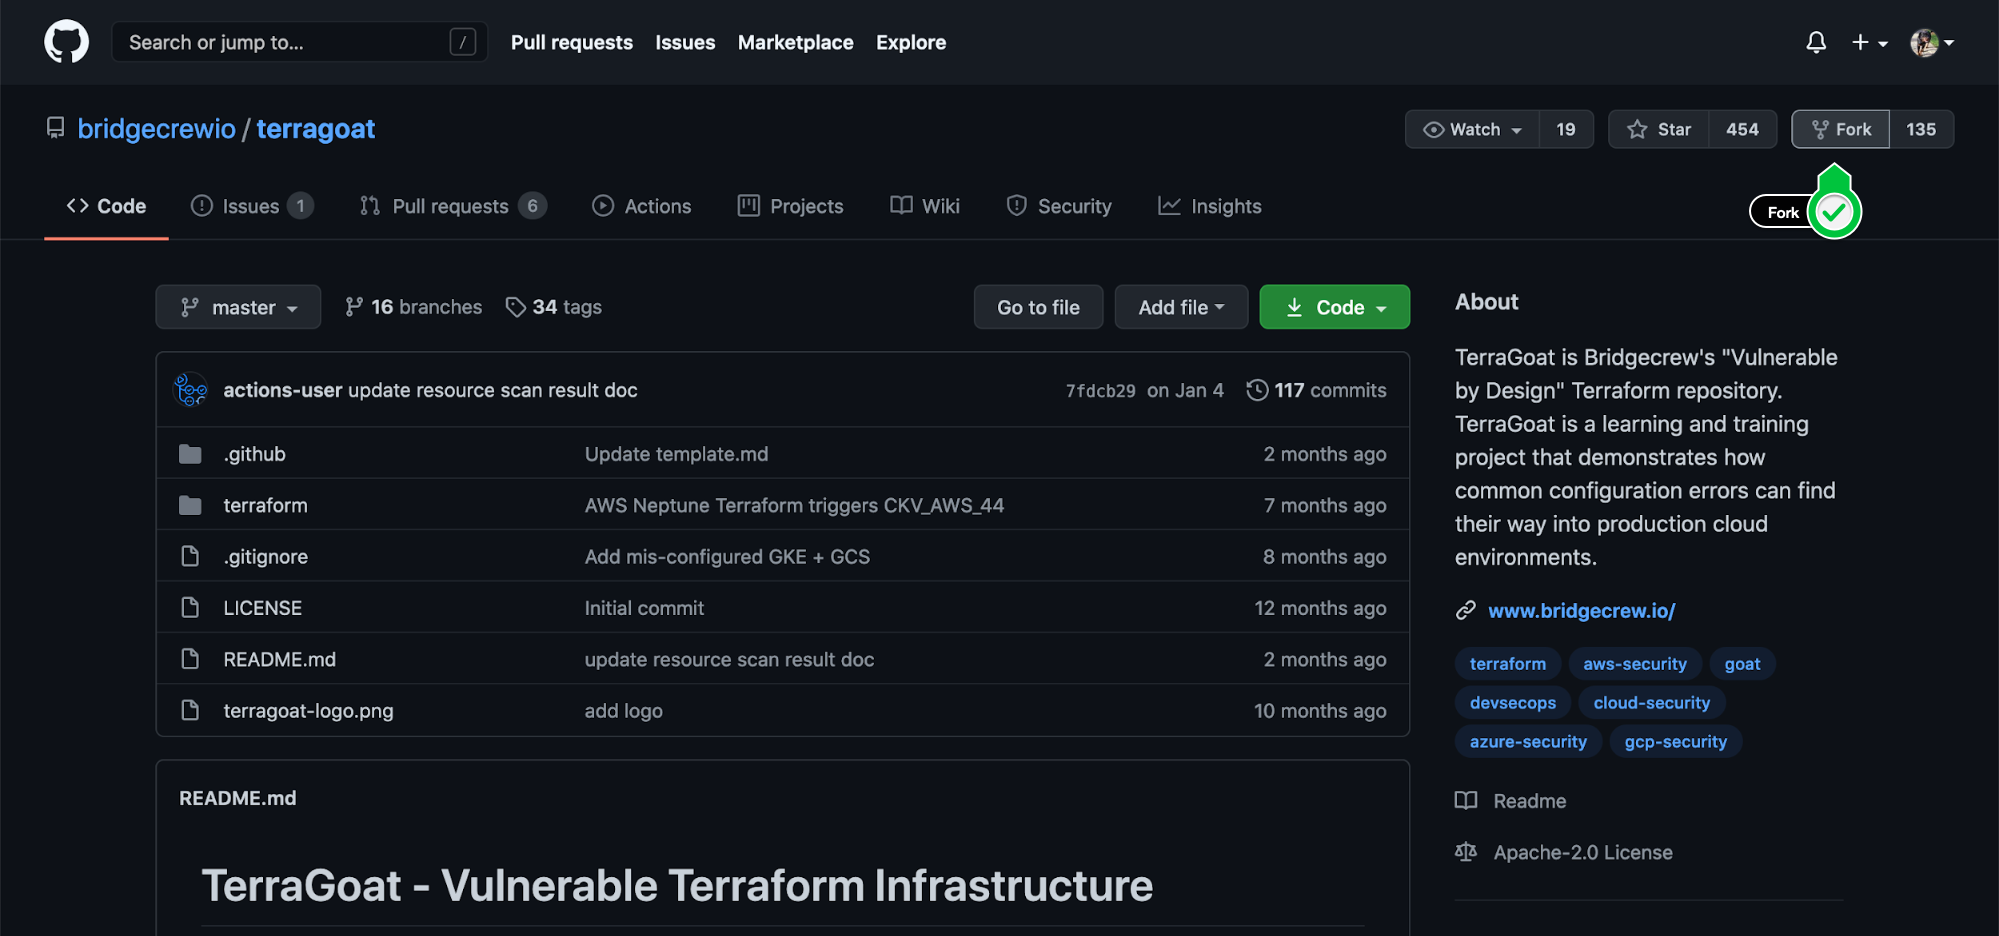Select the devsecops topic tag
Screen dimensions: 1999x936
(1512, 703)
